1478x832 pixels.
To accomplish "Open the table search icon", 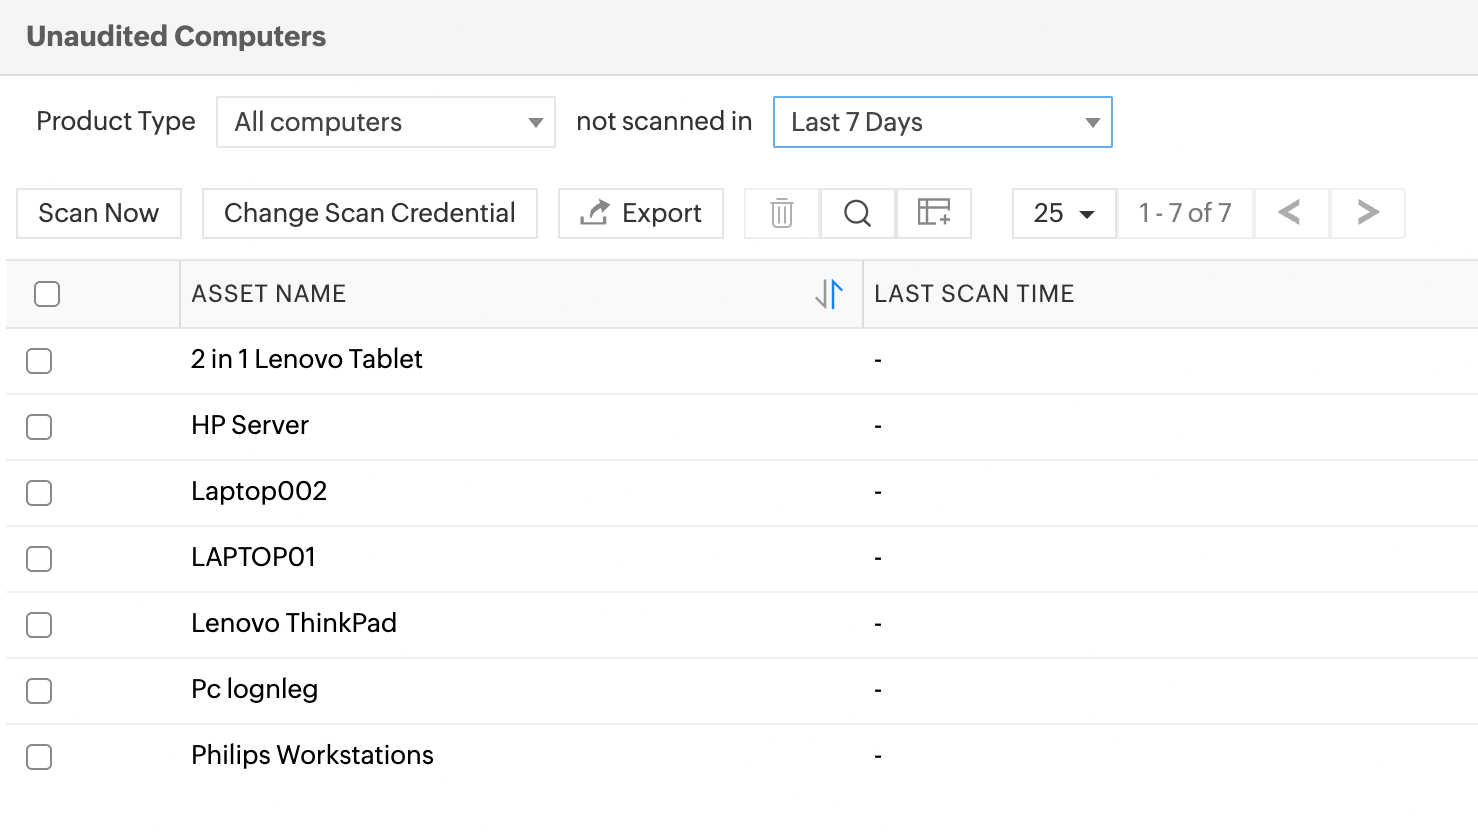I will [x=857, y=213].
